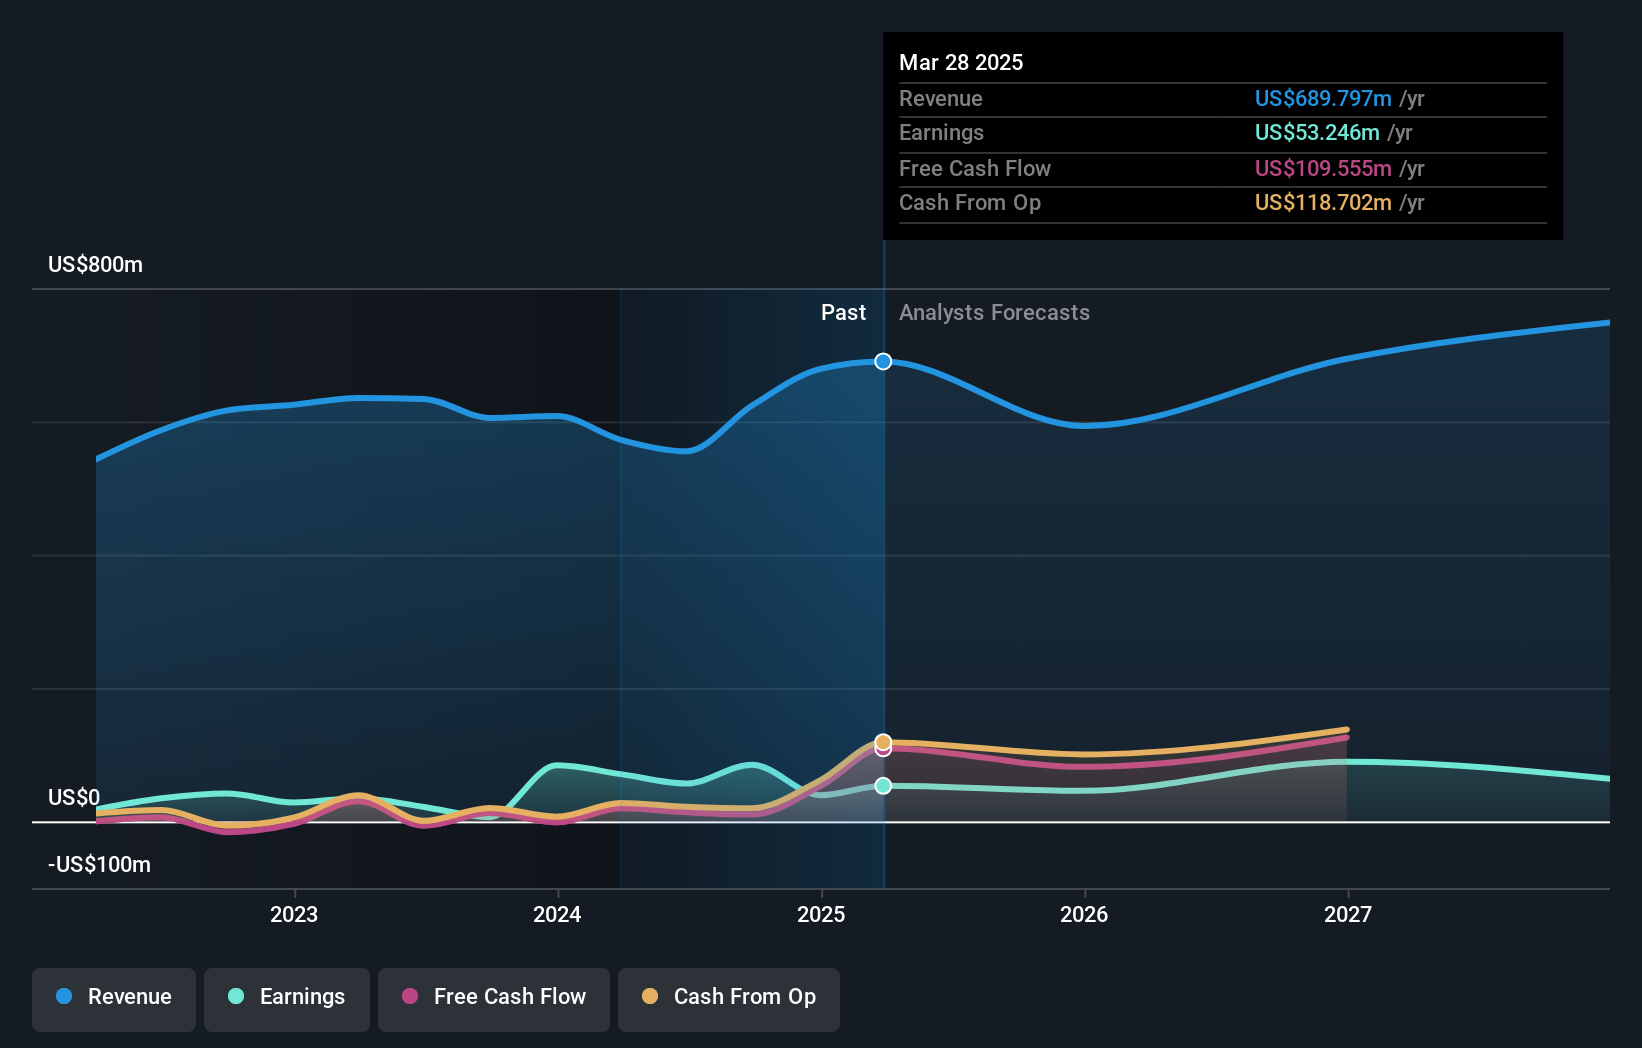Click the 2026 axis label
The image size is (1642, 1048).
point(1084,914)
